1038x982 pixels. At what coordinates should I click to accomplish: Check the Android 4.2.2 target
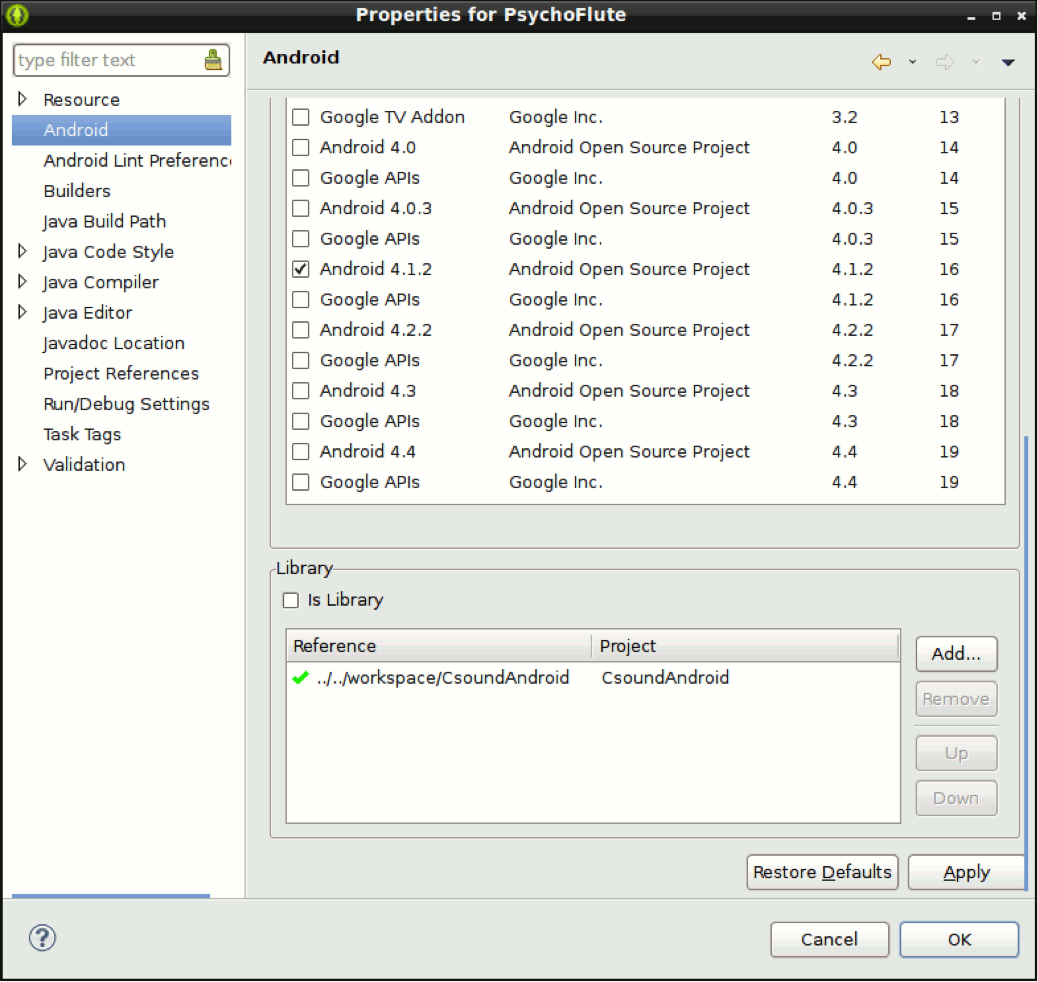pyautogui.click(x=301, y=330)
